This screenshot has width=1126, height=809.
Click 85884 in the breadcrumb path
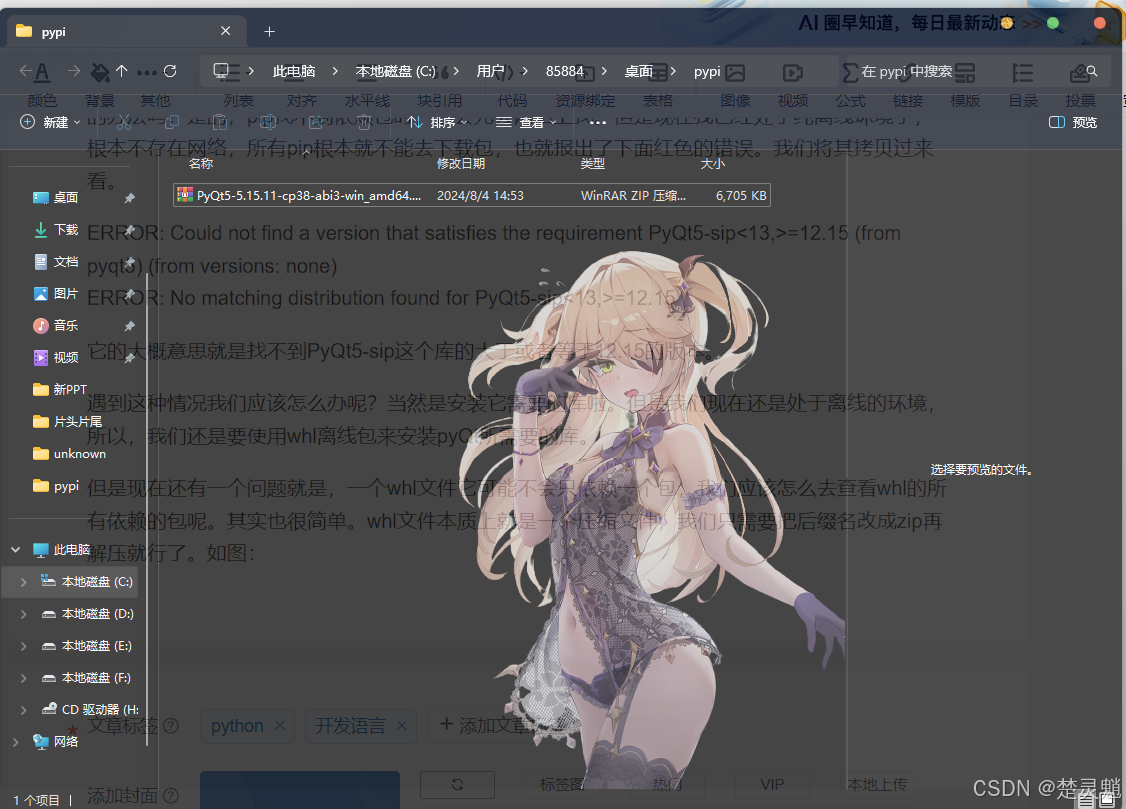coord(564,71)
